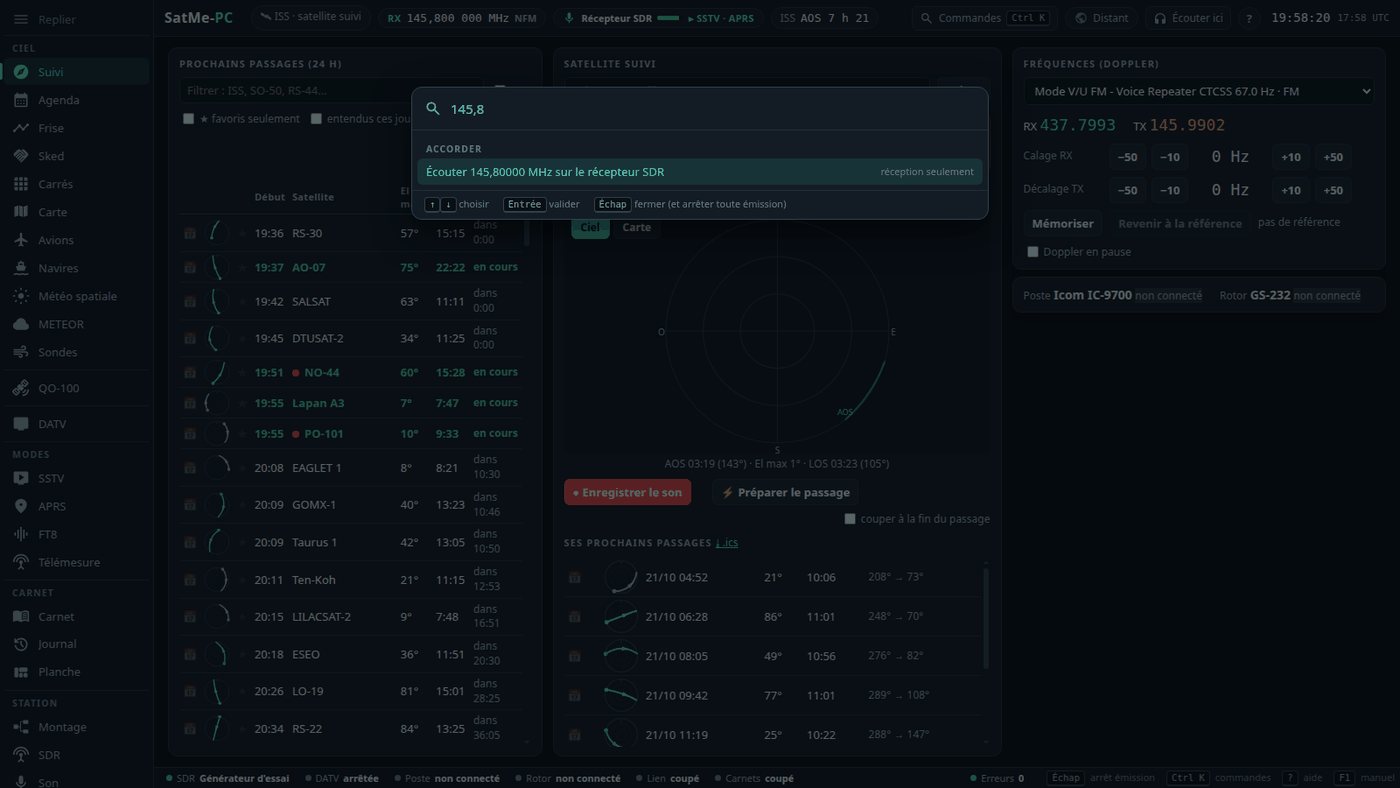The image size is (1400, 788).
Task: Show the Avions aircraft view
Action: (x=76, y=240)
